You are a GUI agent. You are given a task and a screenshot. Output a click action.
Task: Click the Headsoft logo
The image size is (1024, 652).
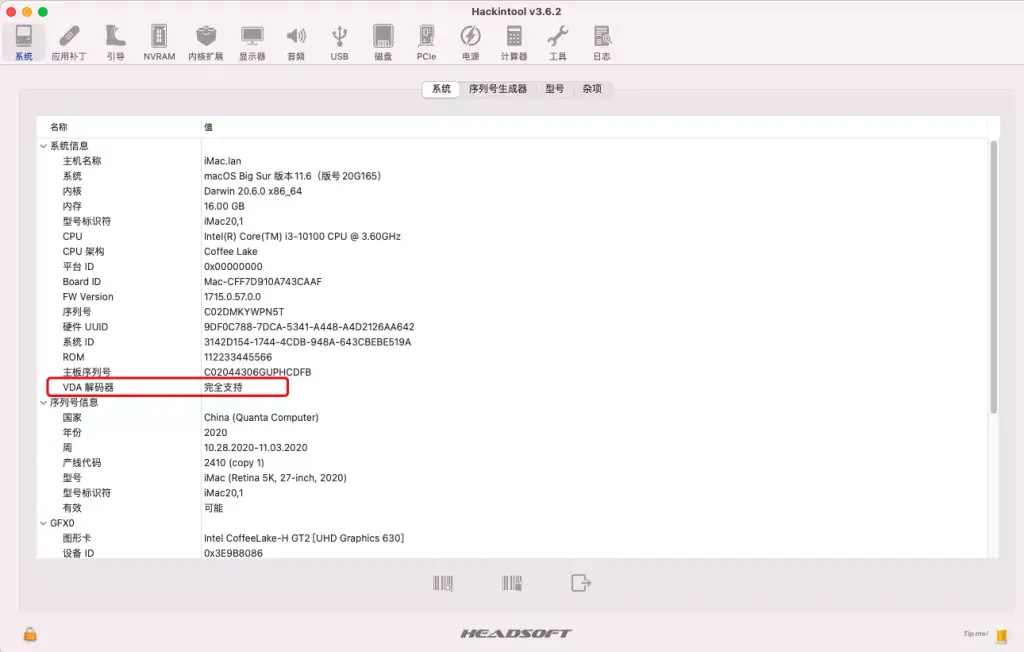516,633
